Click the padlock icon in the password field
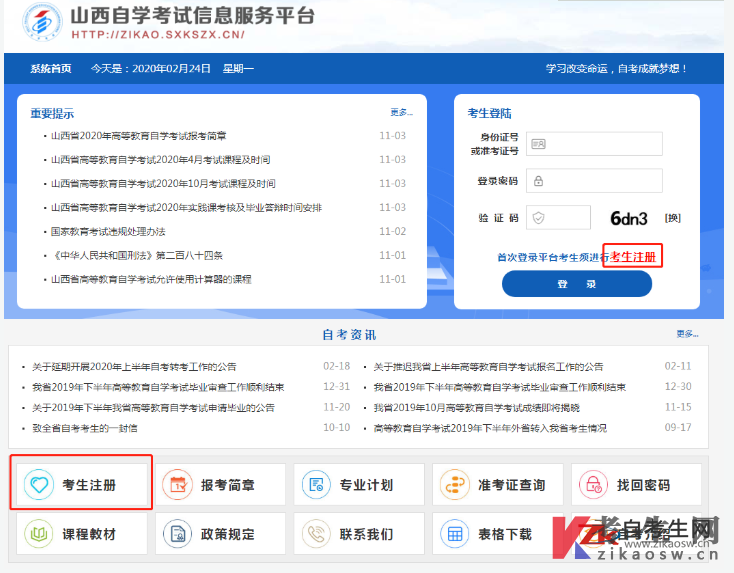This screenshot has height=573, width=734. pos(538,181)
